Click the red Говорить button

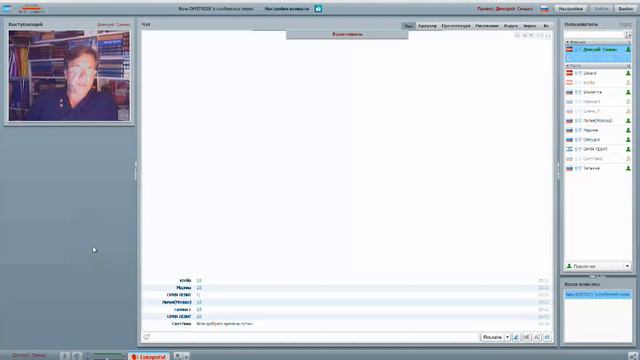click(x=149, y=357)
